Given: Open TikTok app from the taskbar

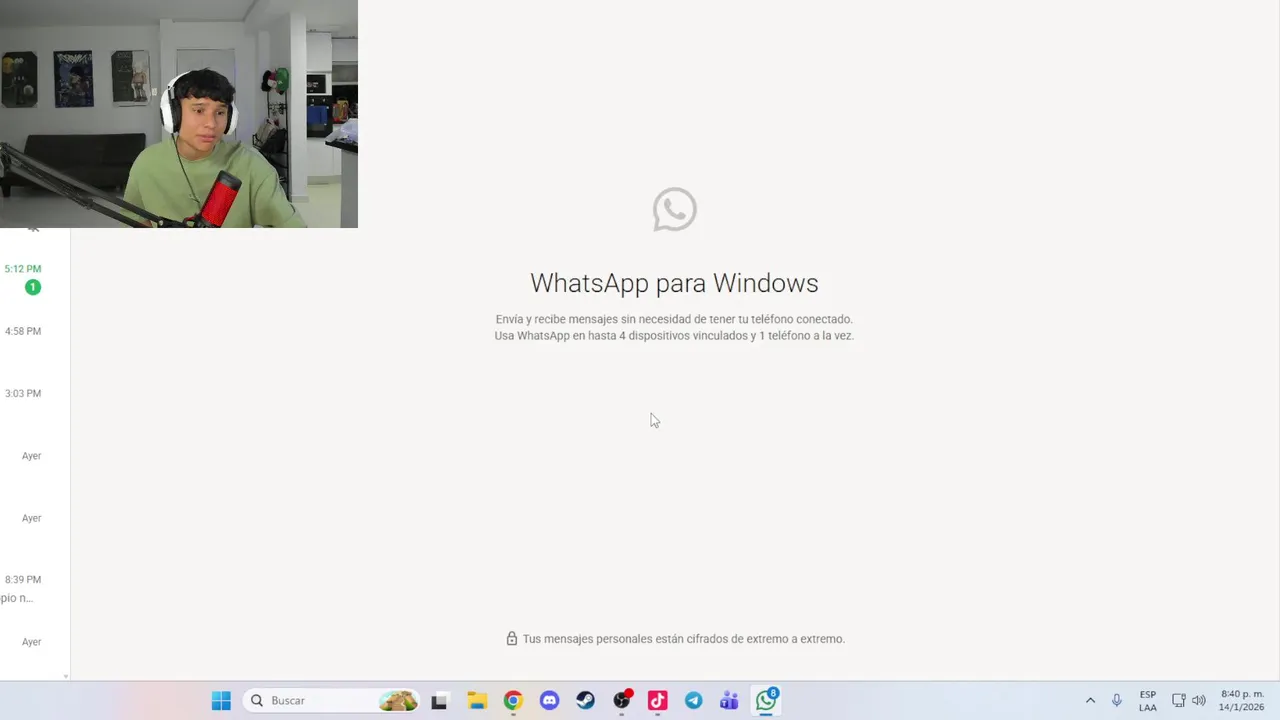Looking at the screenshot, I should (657, 701).
